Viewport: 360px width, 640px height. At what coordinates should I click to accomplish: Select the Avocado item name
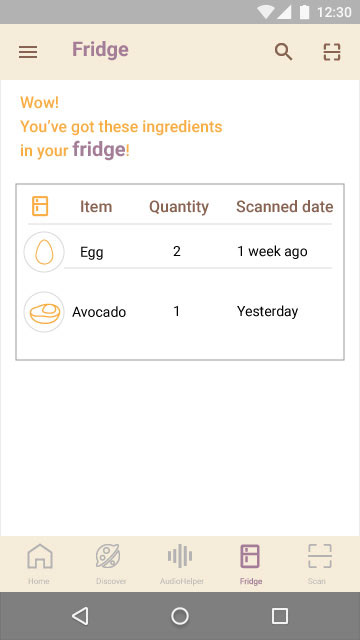[99, 312]
